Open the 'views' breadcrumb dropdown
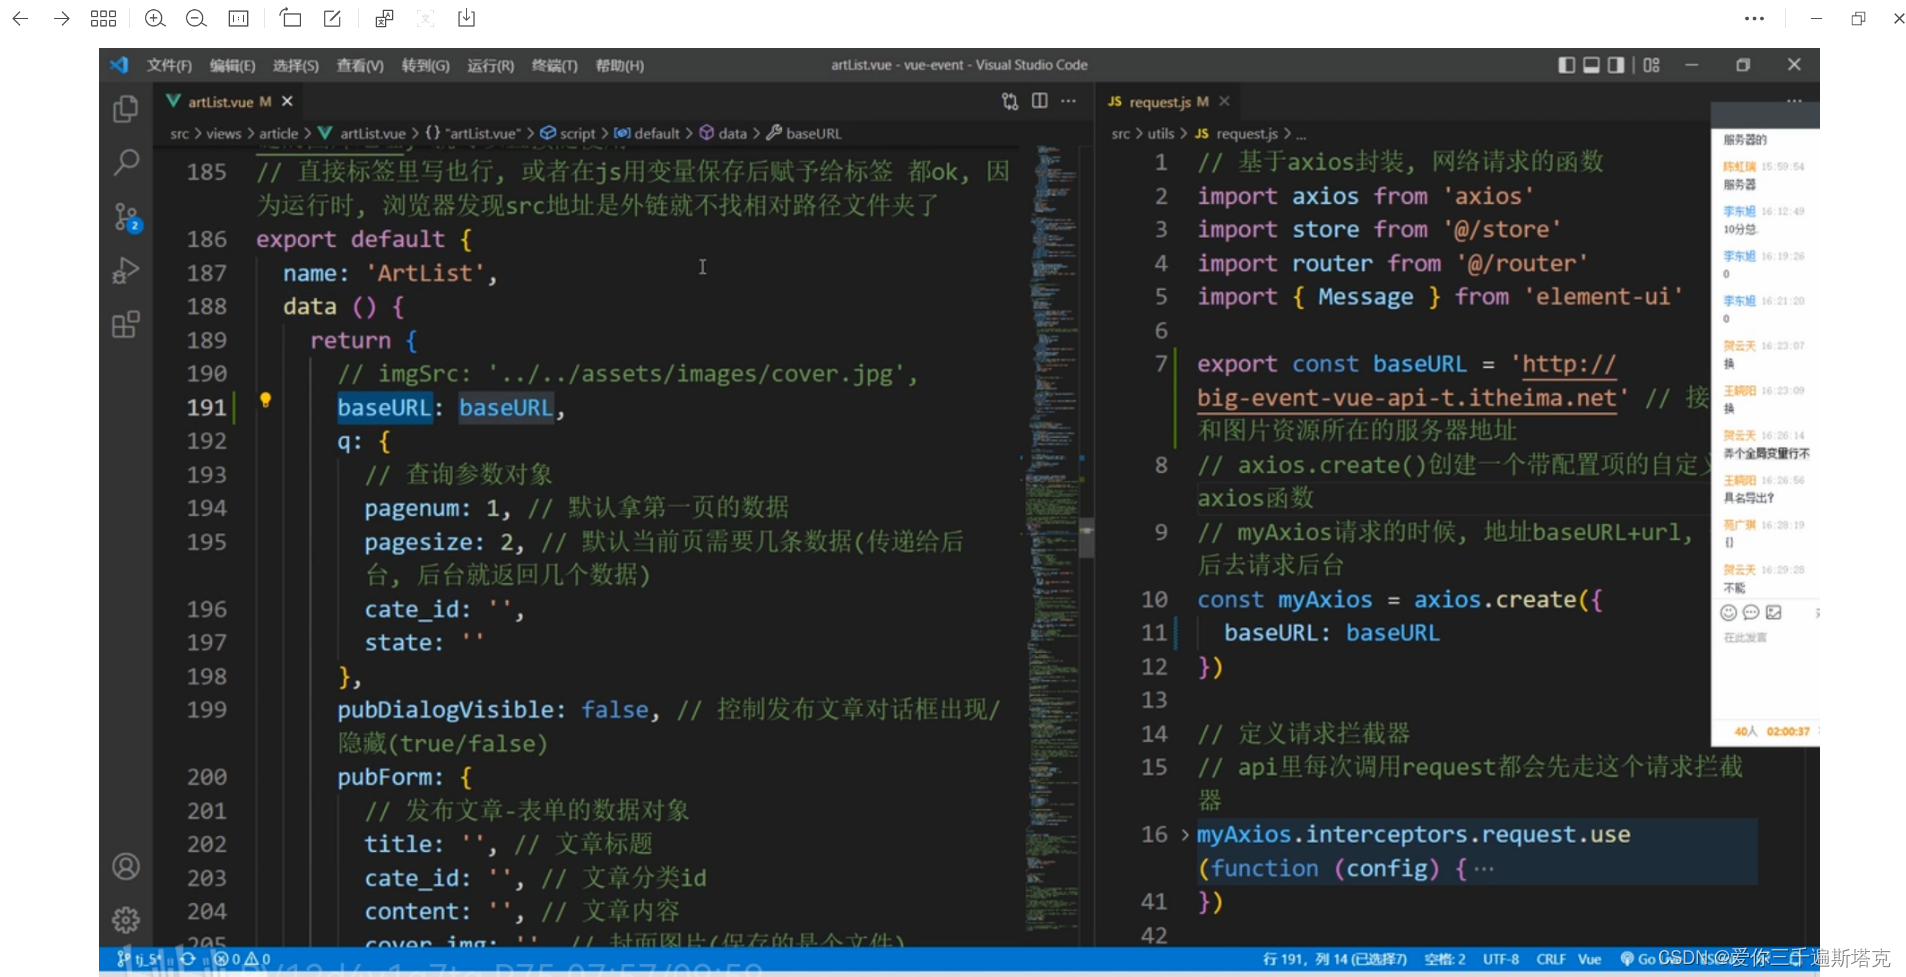This screenshot has height=977, width=1906. pyautogui.click(x=223, y=133)
